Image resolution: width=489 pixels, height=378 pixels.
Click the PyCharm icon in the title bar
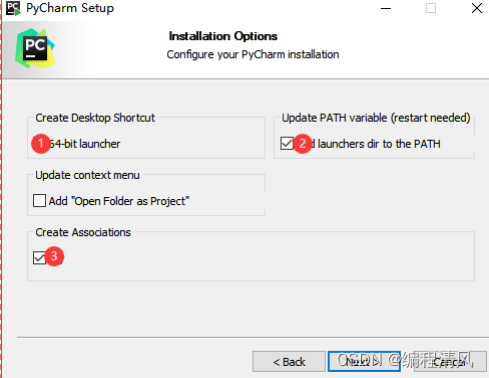point(13,8)
